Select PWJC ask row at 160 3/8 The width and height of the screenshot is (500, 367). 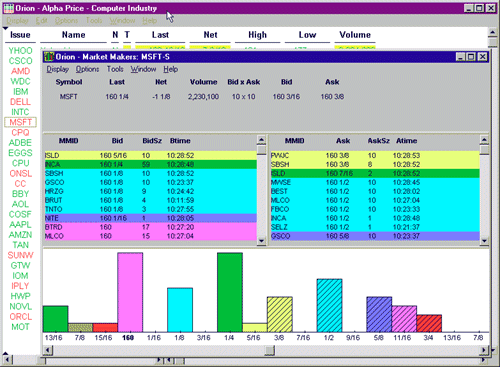point(375,155)
